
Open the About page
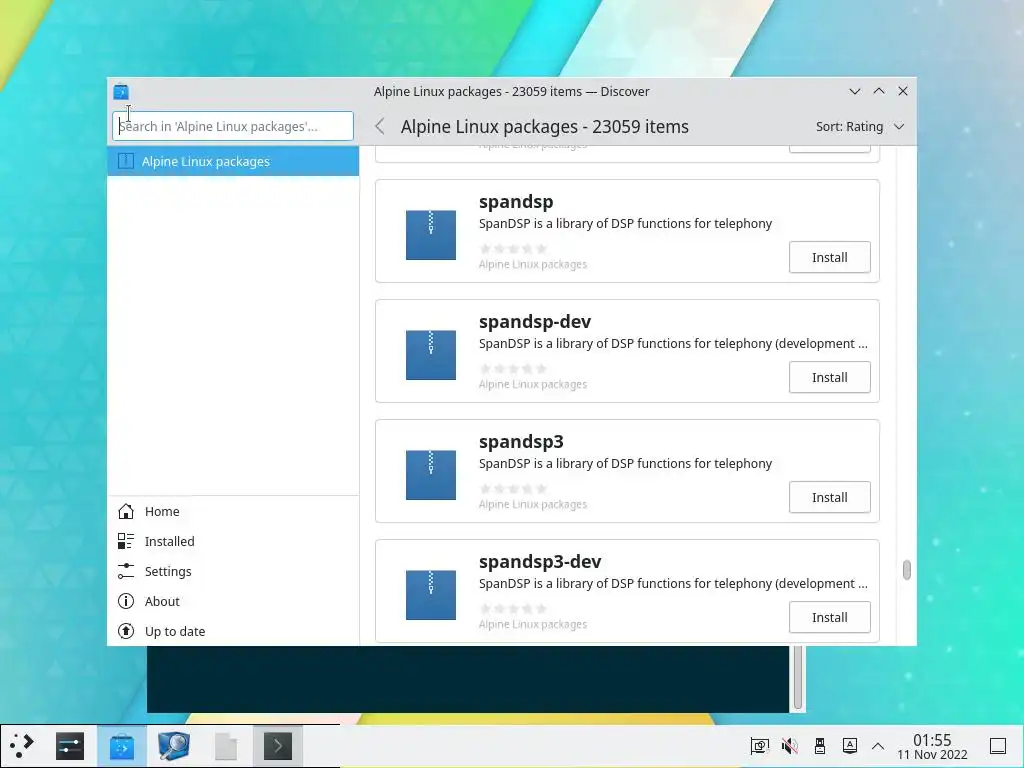pyautogui.click(x=233, y=601)
